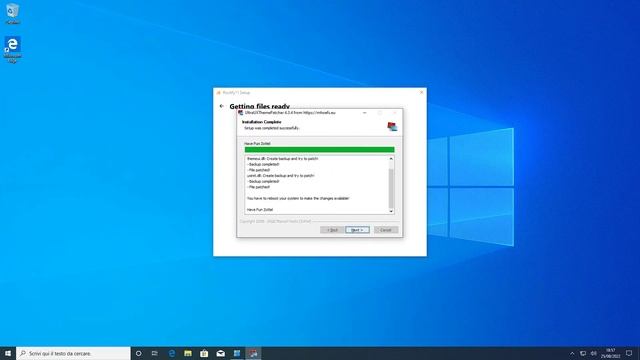Viewport: 640px width, 360px height.
Task: Go back using Rectify11 Setup arrow
Action: [222, 106]
